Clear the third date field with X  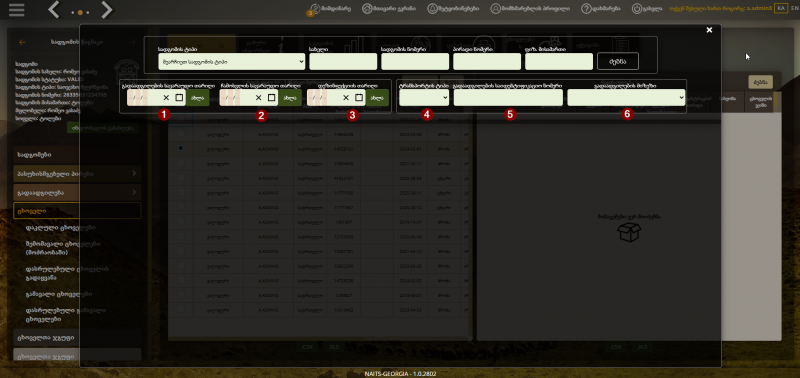pos(346,97)
